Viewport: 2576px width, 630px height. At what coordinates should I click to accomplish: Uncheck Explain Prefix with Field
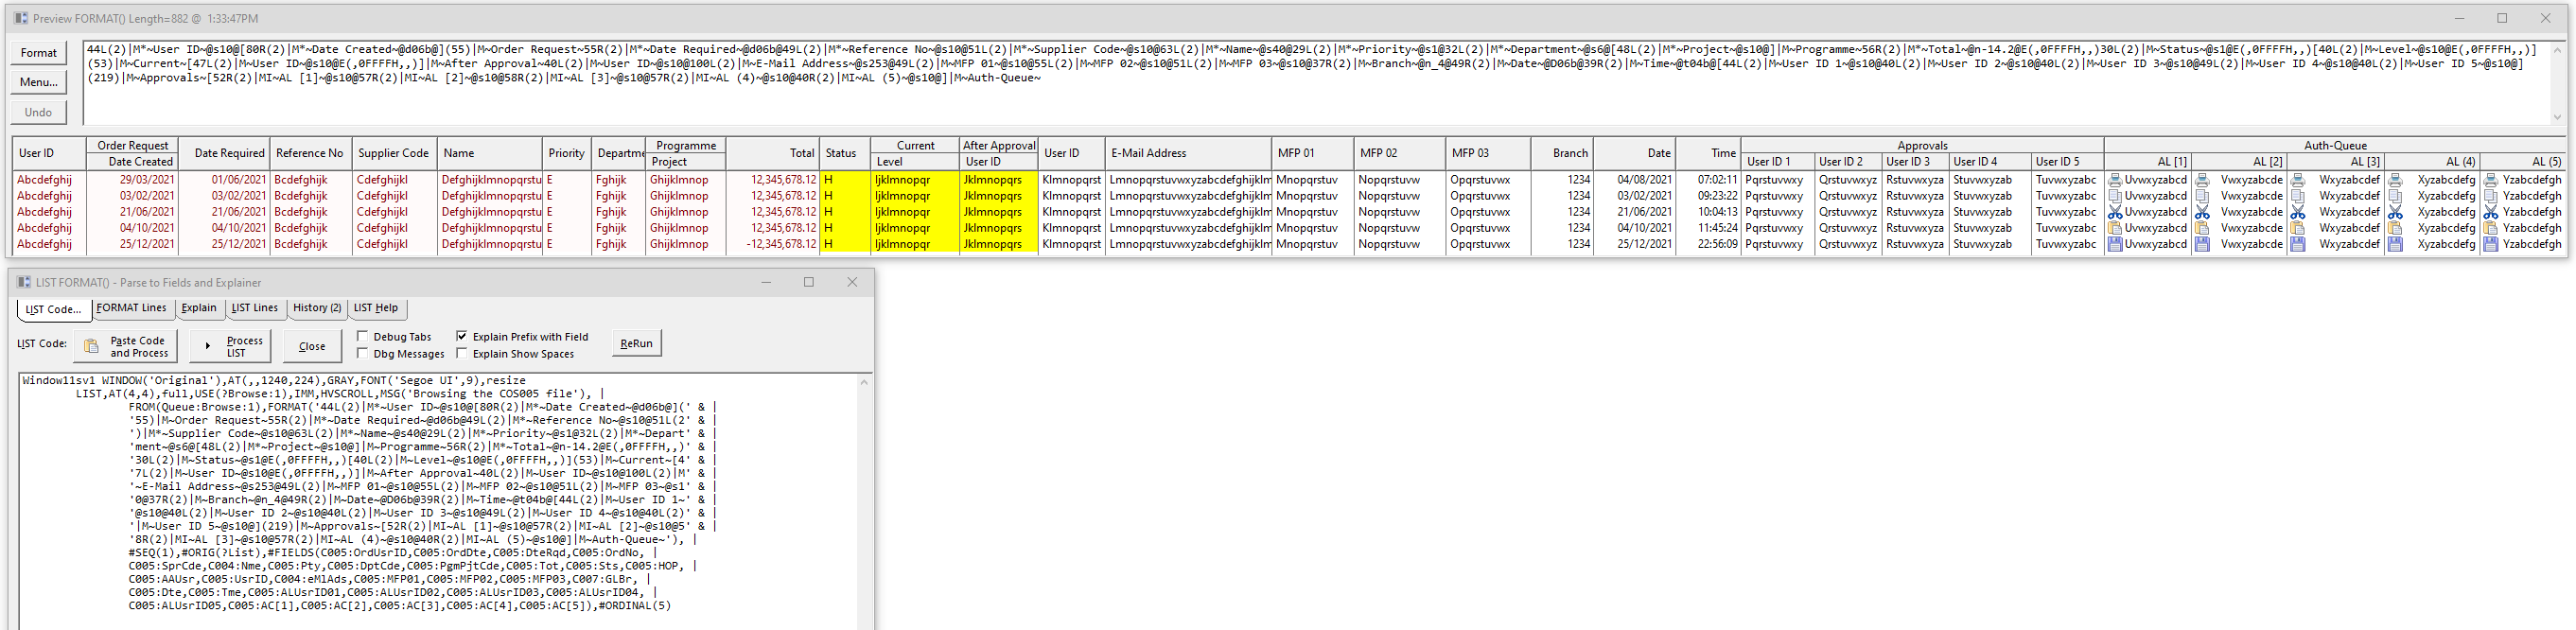point(462,337)
